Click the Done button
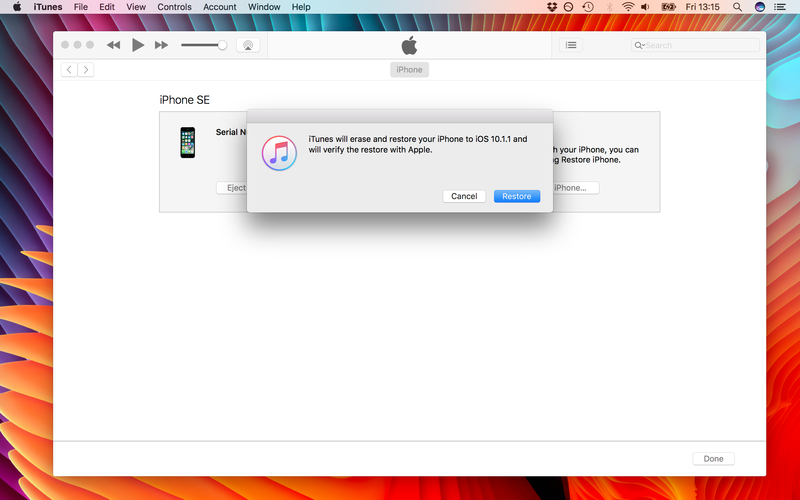800x500 pixels. [713, 458]
